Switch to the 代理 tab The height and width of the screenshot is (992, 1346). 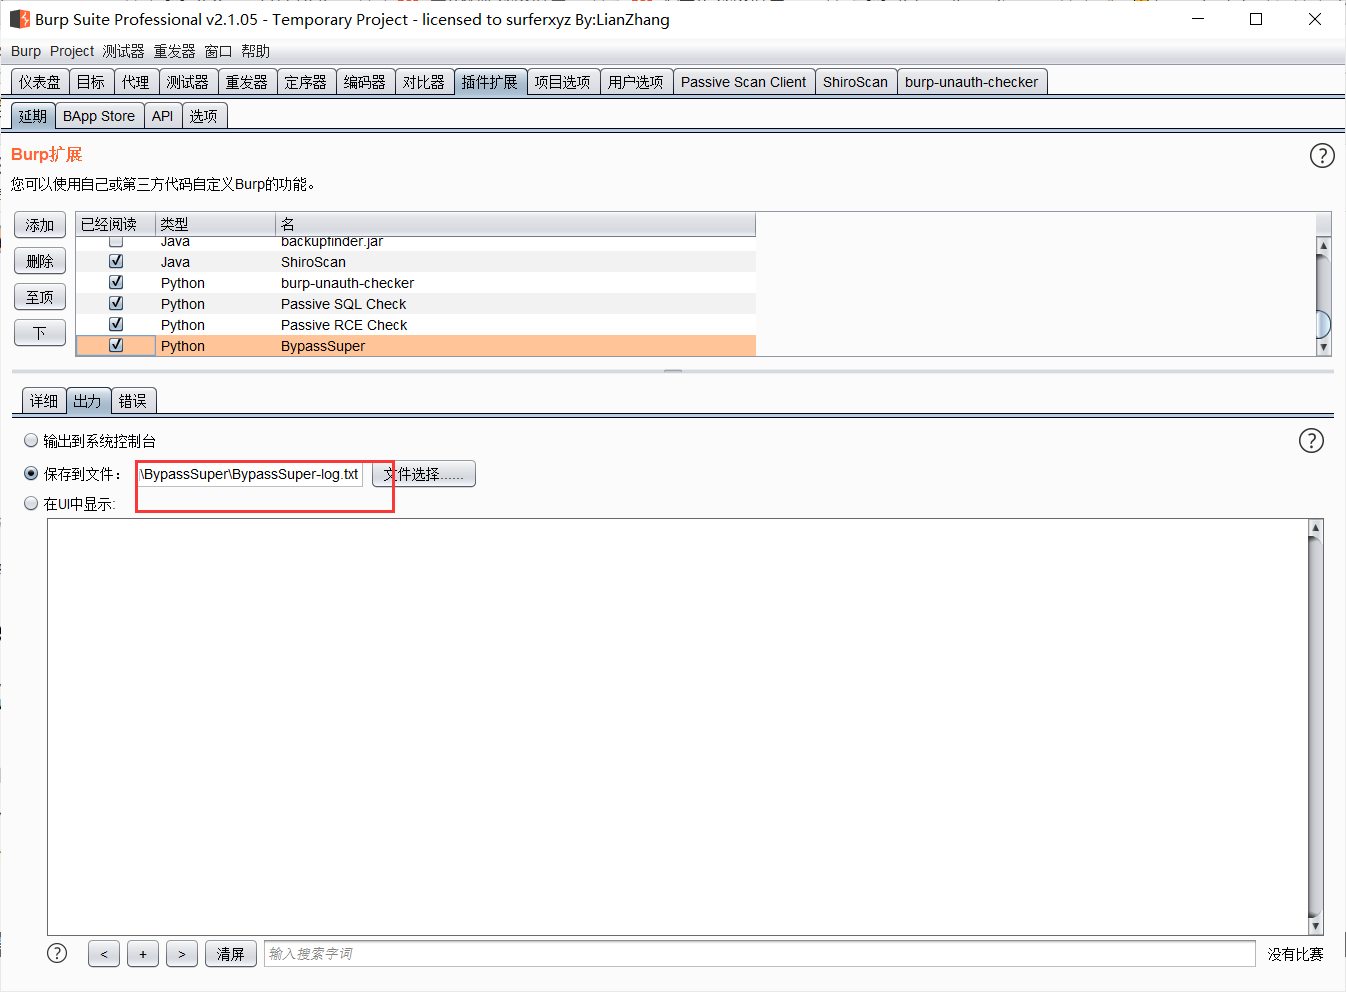click(136, 82)
